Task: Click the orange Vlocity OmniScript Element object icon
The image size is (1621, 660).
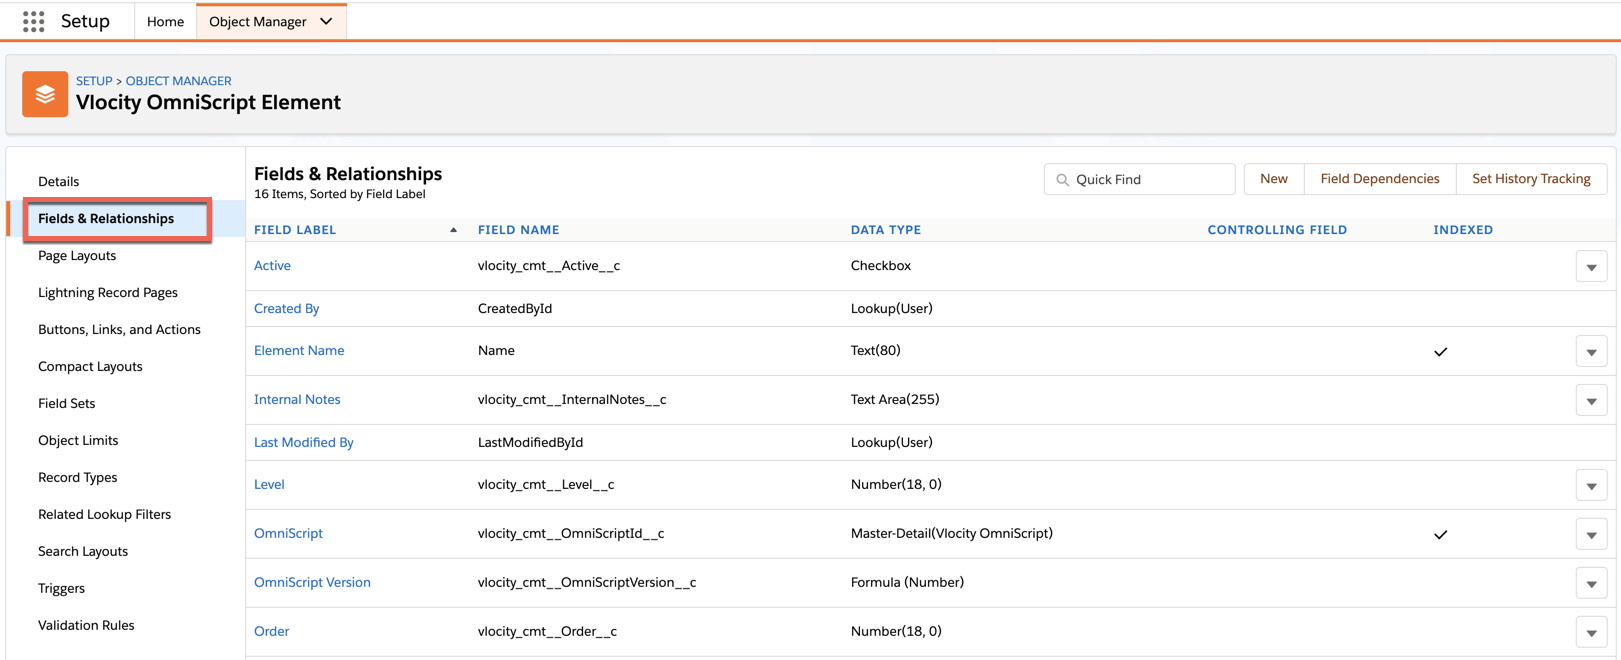Action: click(x=45, y=94)
